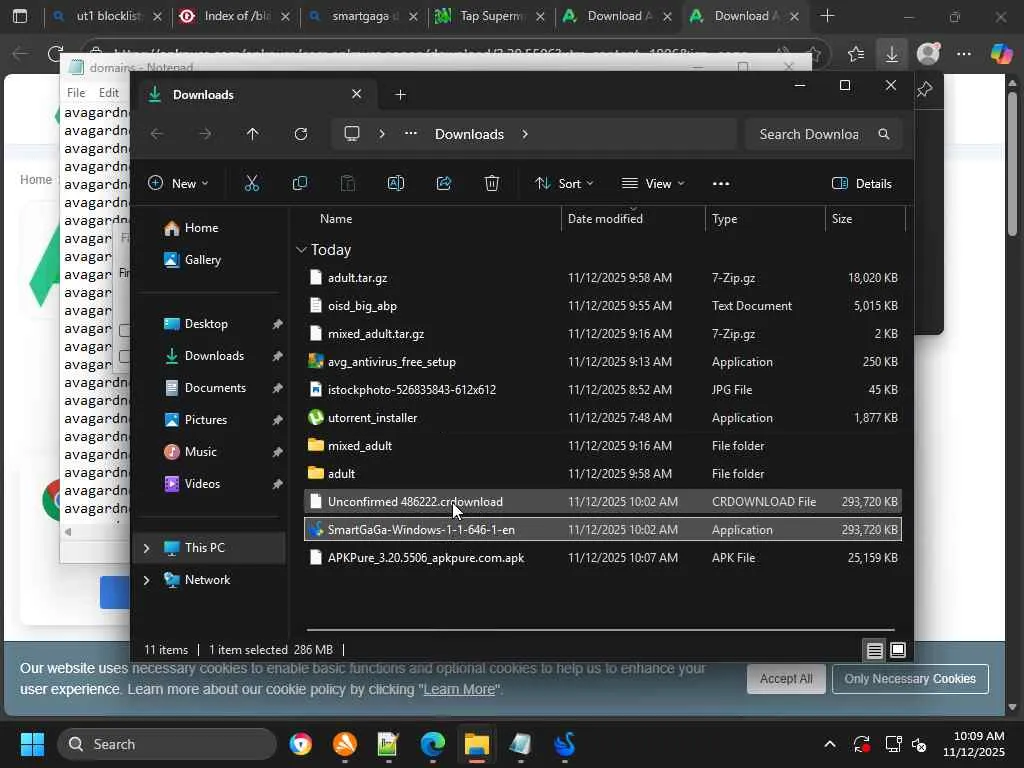Add a new File Explorer tab

pyautogui.click(x=400, y=95)
